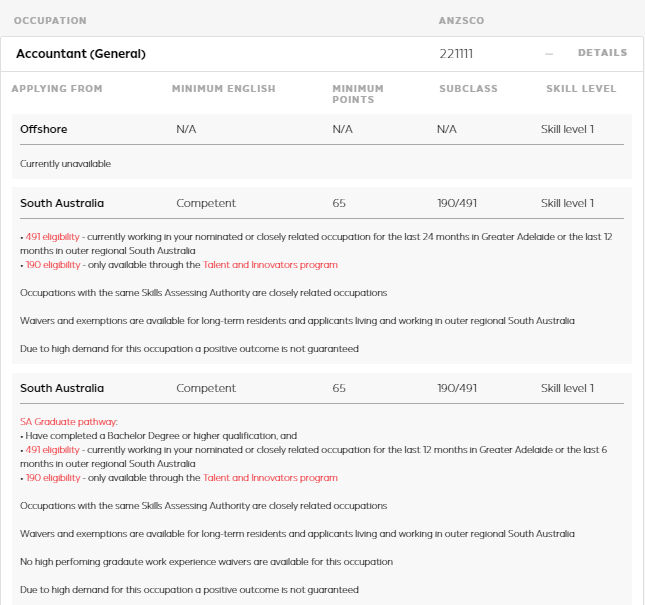Click the OCCUPATION column header
The height and width of the screenshot is (605, 645).
[49, 20]
